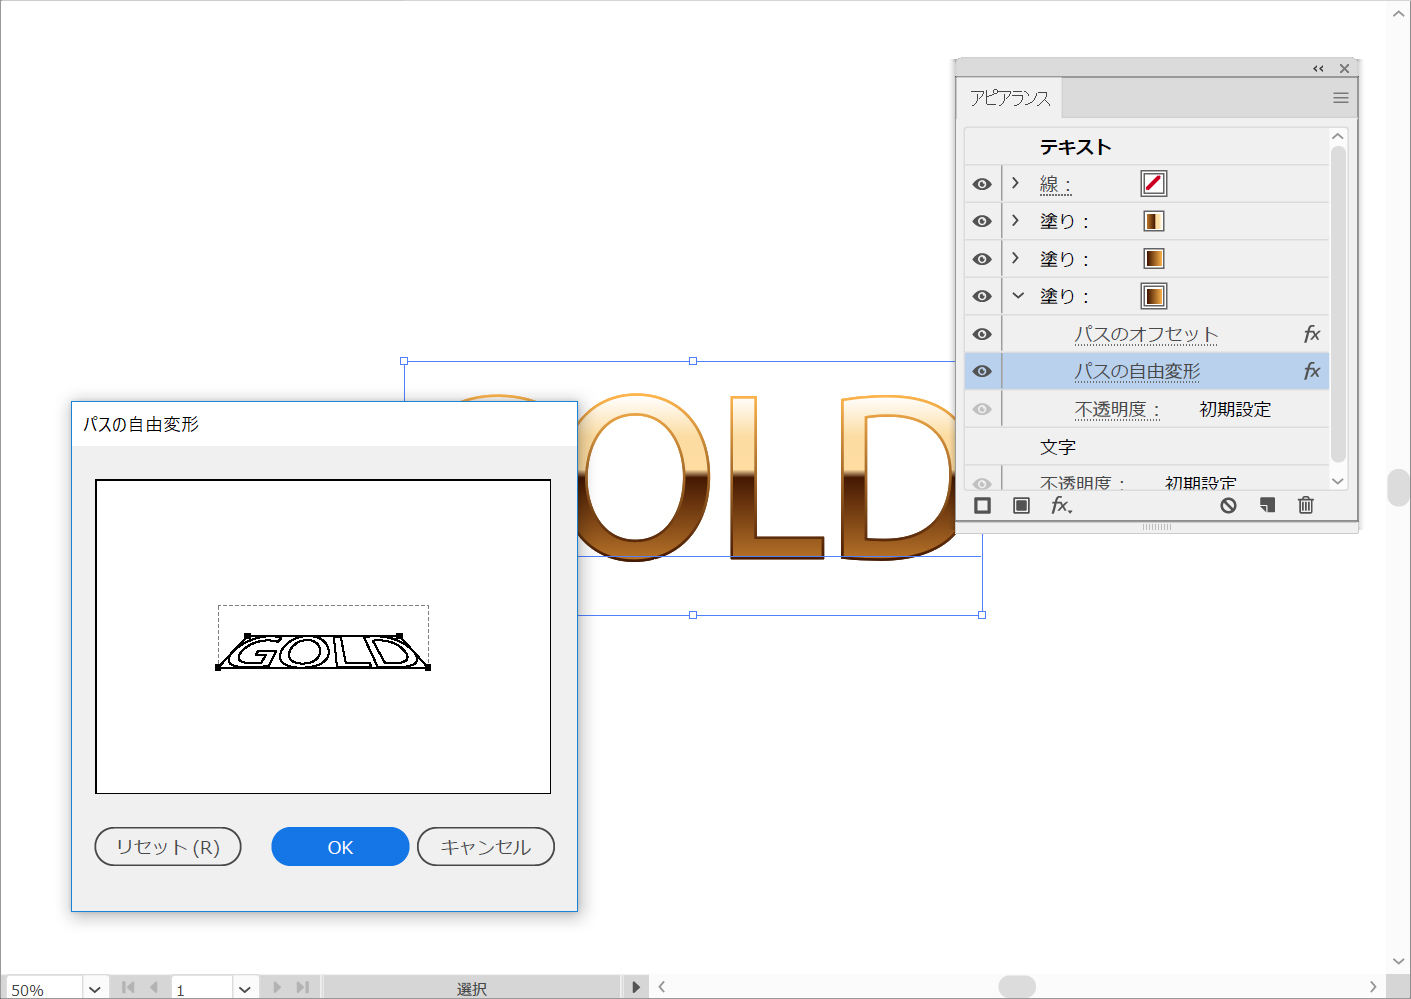The width and height of the screenshot is (1411, 999).
Task: Open the add new effect fx menu
Action: (1061, 506)
